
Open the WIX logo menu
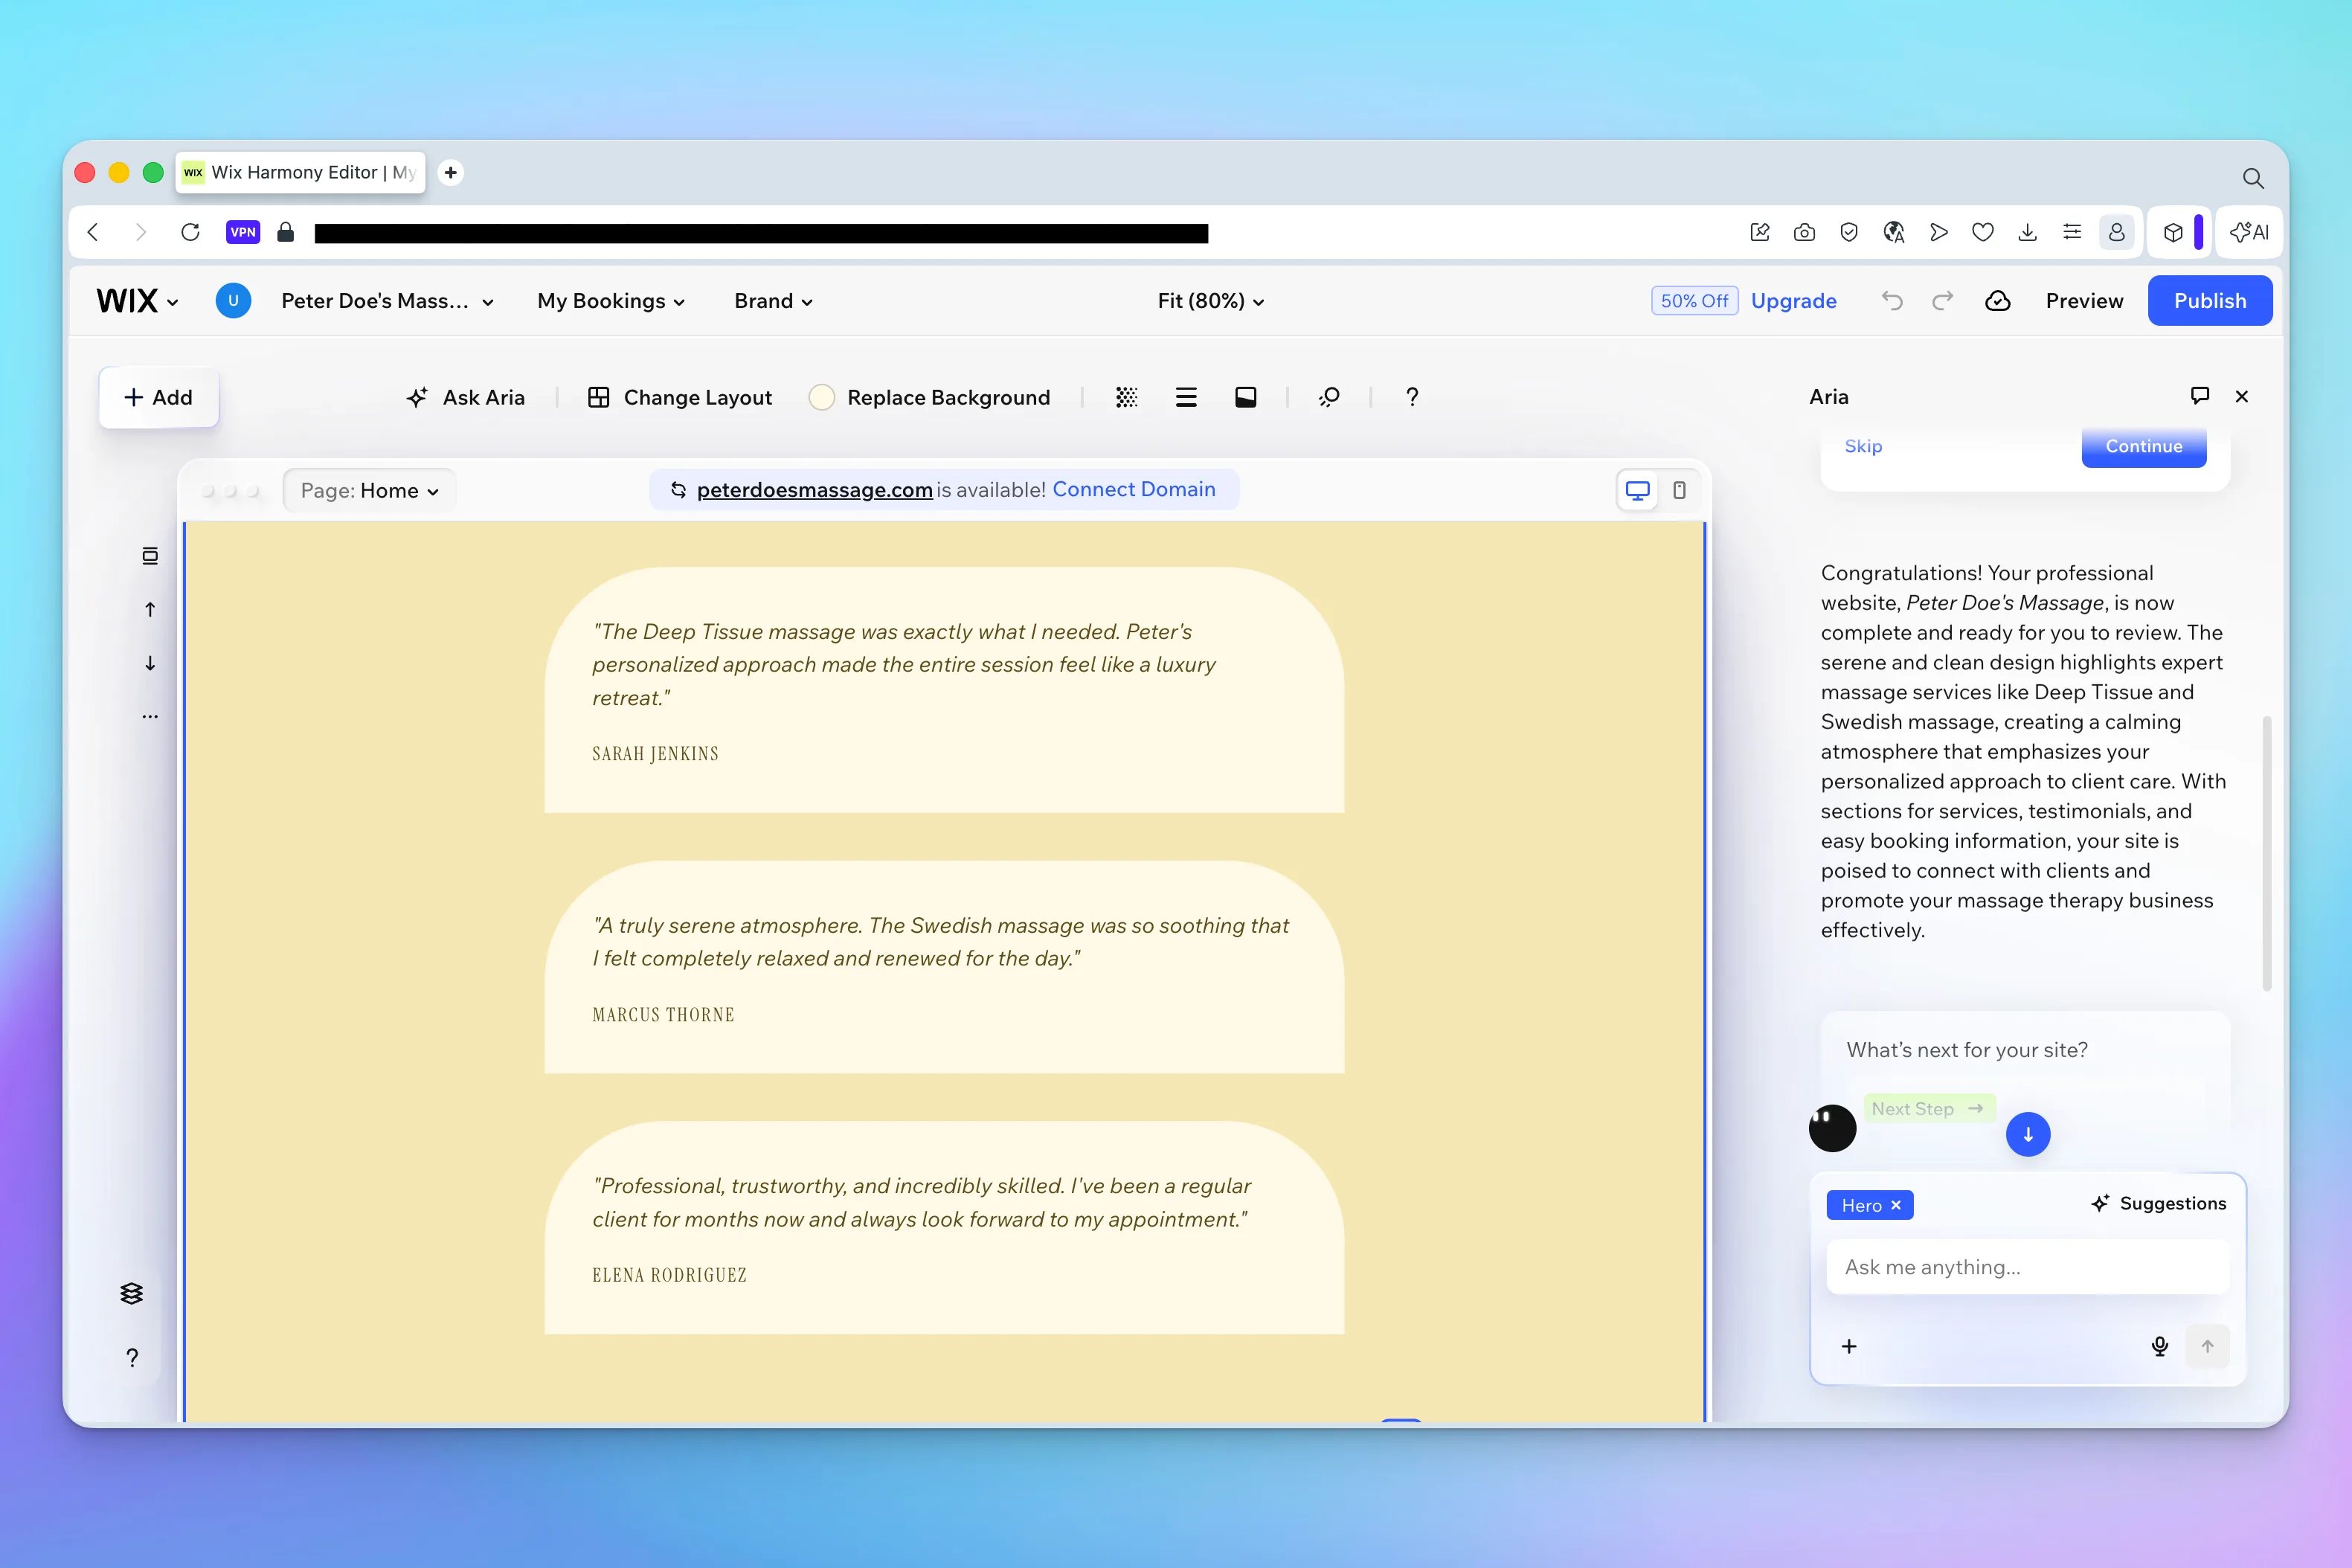click(137, 301)
